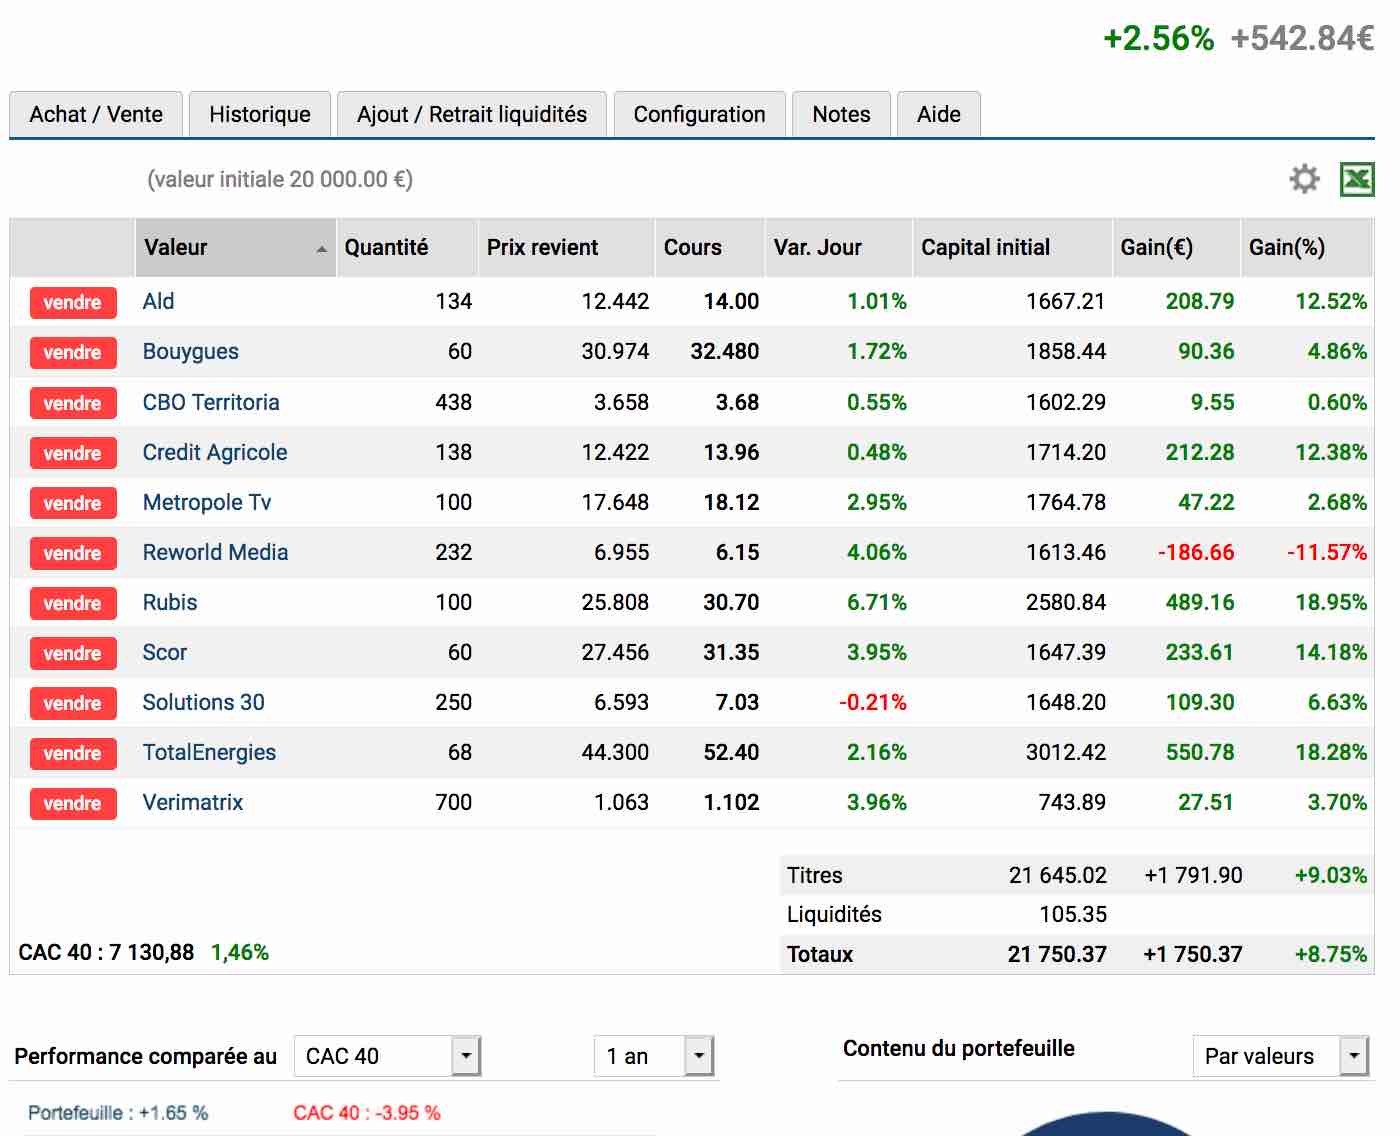Go to the Configuration tab
This screenshot has width=1400, height=1136.
coord(699,115)
